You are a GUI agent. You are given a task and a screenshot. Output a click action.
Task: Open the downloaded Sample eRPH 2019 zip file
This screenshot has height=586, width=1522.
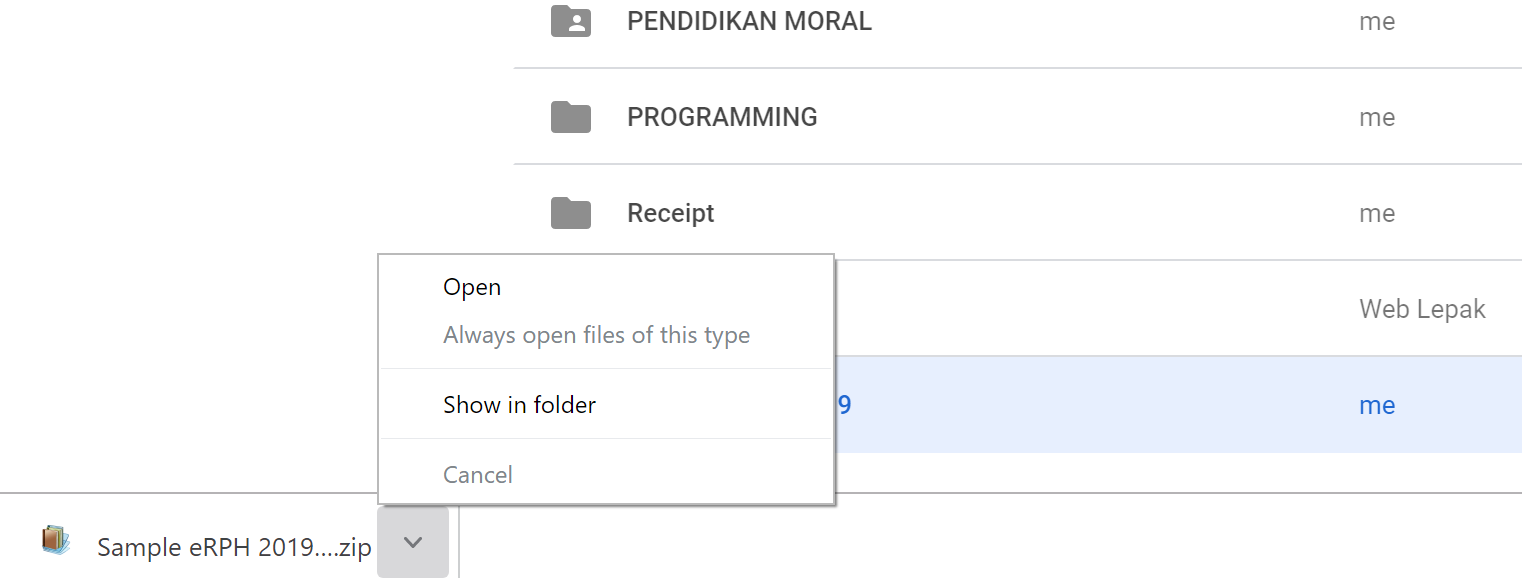(x=234, y=547)
